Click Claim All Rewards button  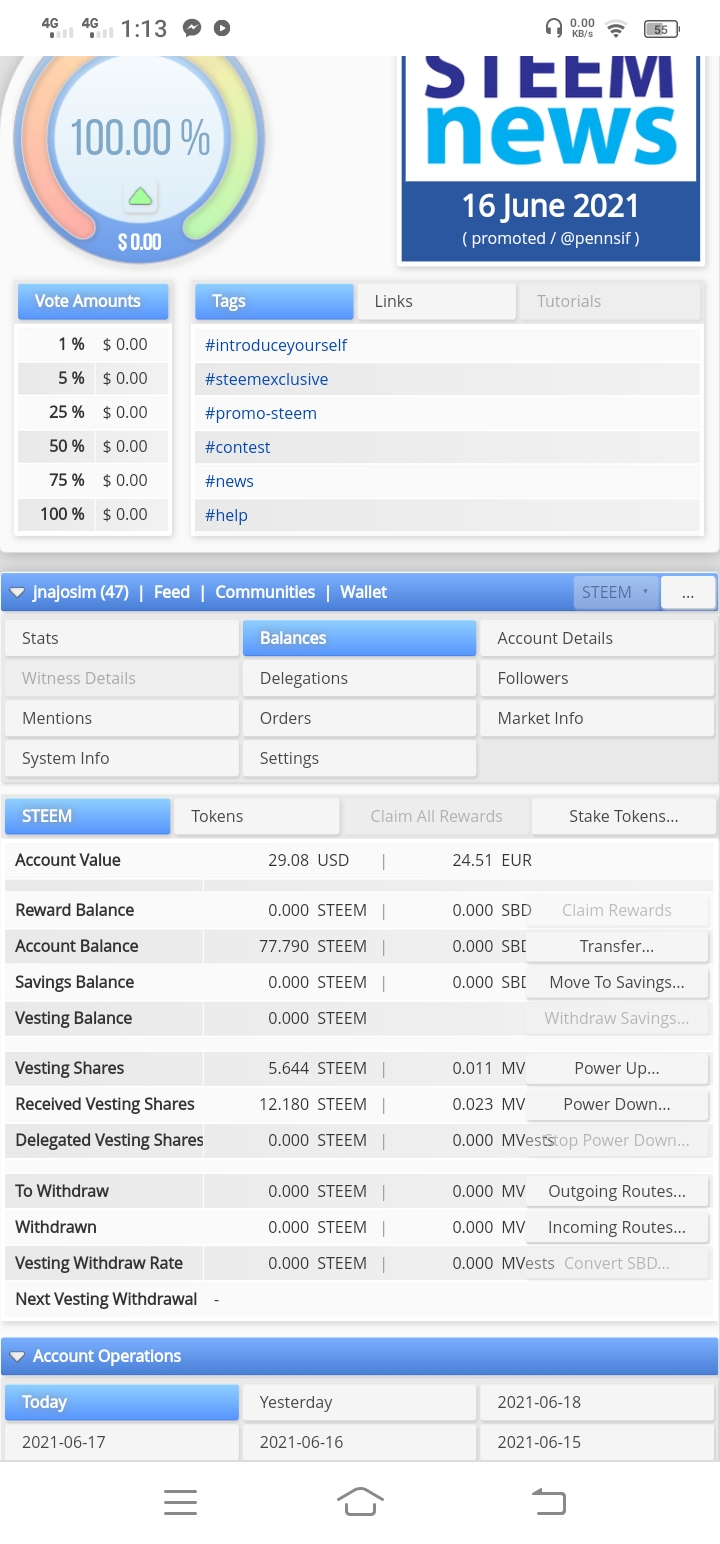point(436,816)
